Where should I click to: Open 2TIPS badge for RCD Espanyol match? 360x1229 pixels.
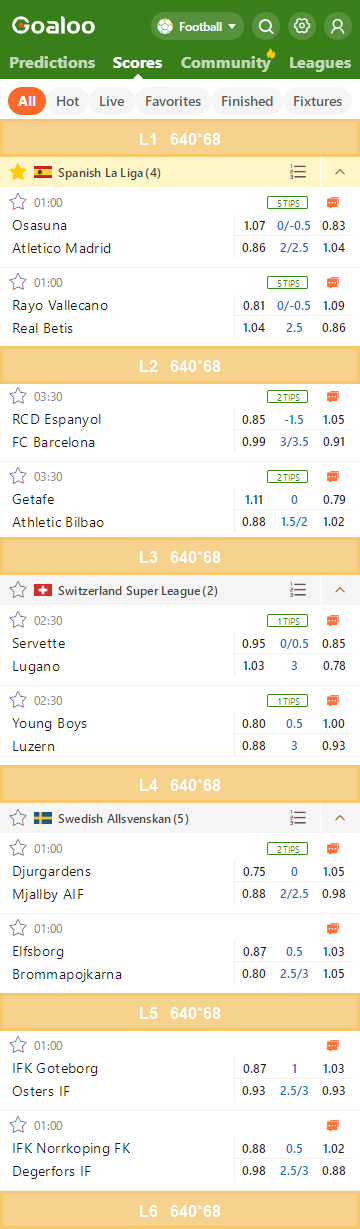pos(287,396)
